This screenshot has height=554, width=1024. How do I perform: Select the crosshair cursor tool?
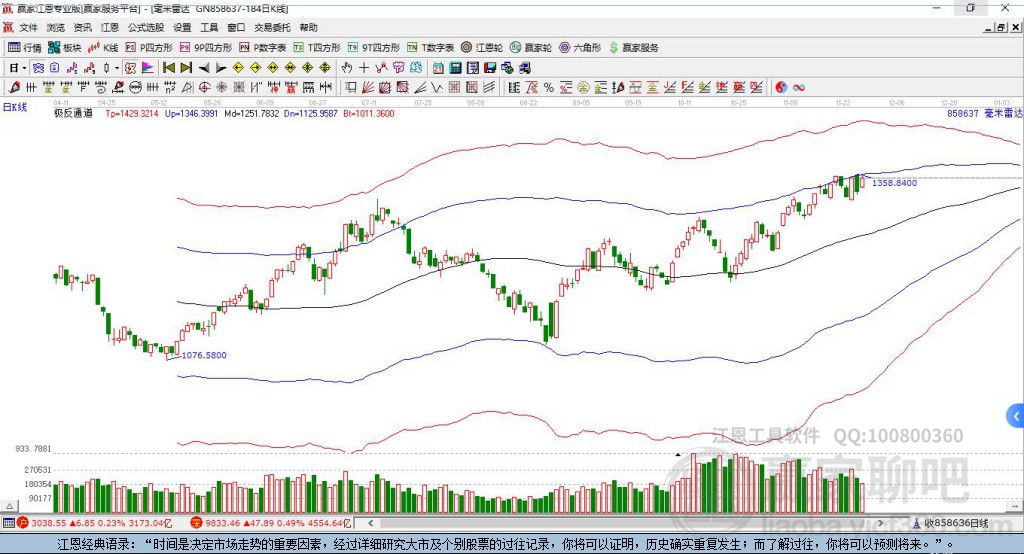coord(364,68)
